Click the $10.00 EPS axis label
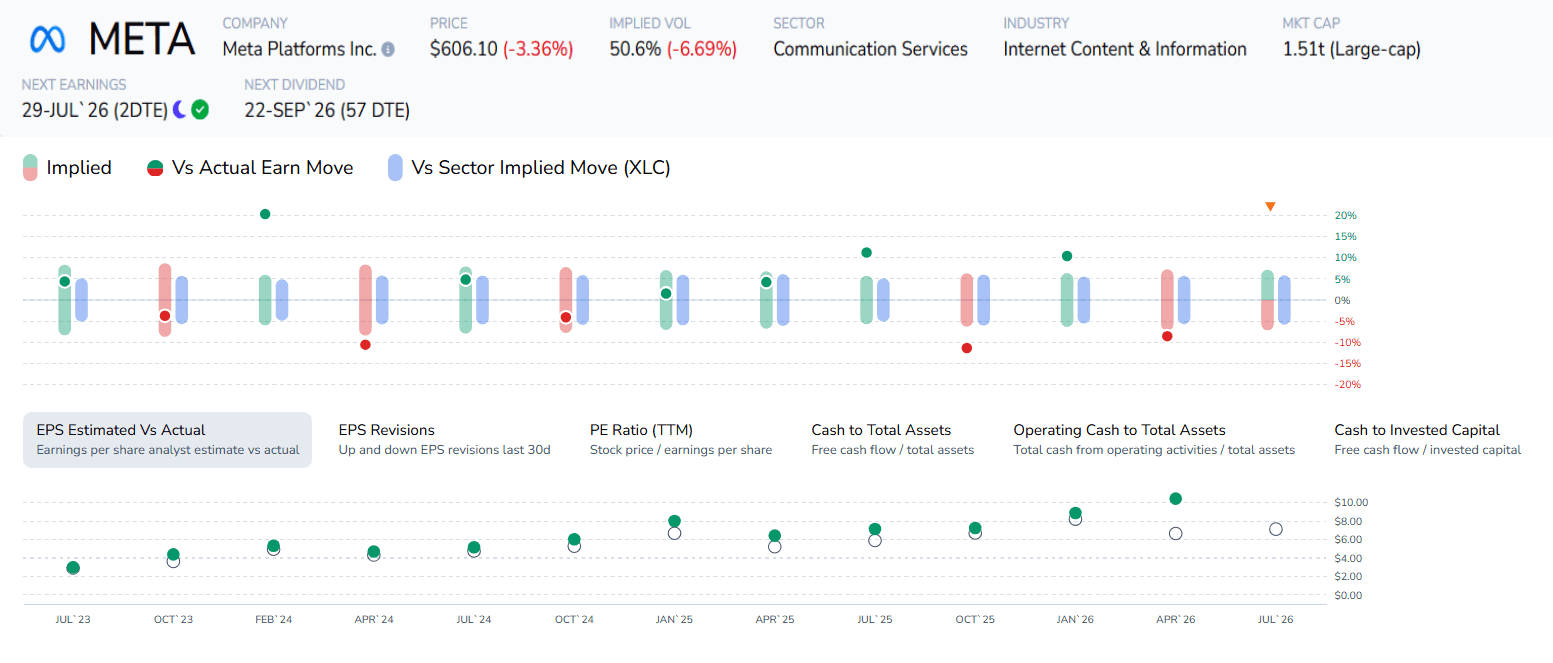 pyautogui.click(x=1351, y=502)
